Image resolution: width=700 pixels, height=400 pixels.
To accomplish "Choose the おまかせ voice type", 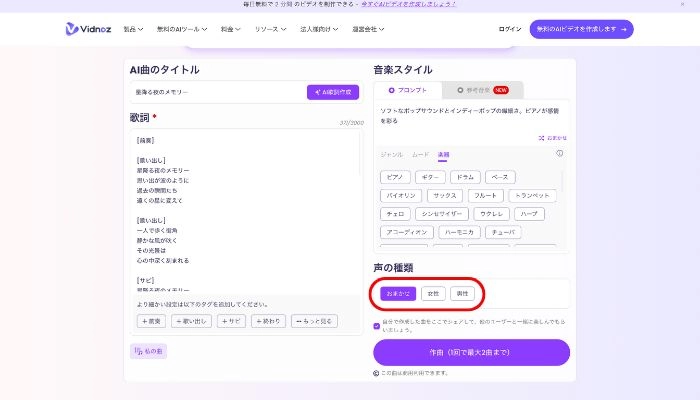I will click(398, 294).
